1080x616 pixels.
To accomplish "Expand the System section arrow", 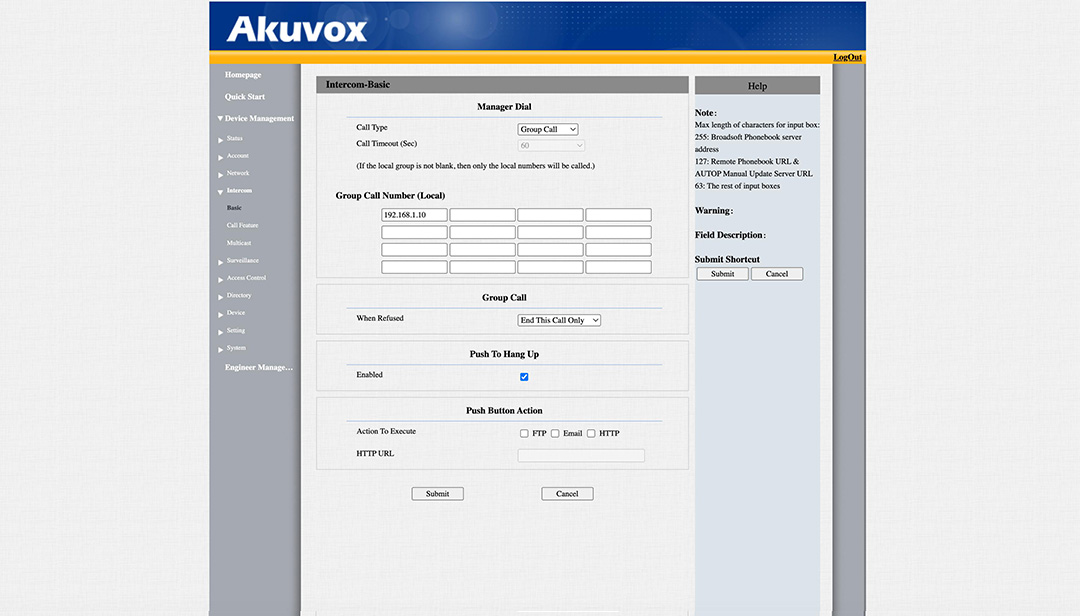I will 221,349.
